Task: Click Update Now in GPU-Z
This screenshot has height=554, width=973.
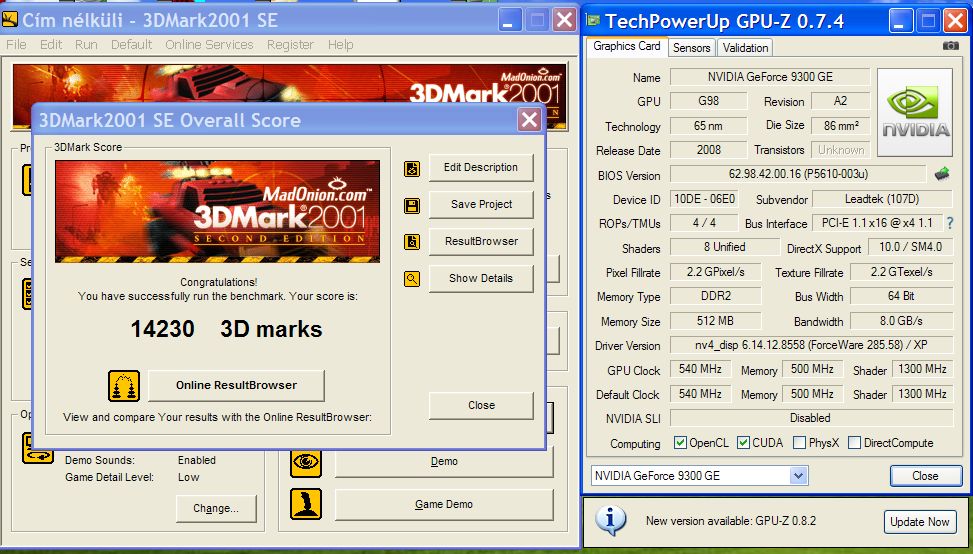Action: coord(920,522)
